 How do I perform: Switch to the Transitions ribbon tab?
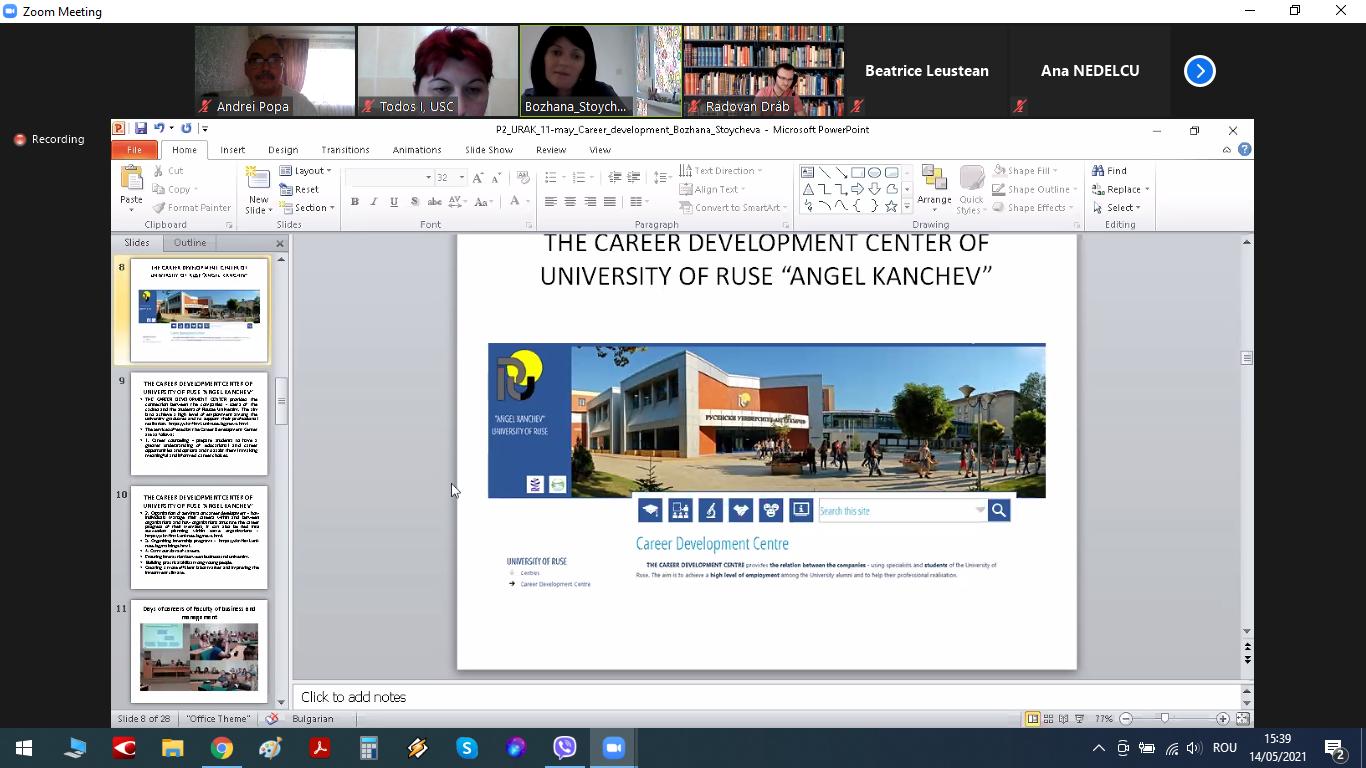(x=345, y=150)
